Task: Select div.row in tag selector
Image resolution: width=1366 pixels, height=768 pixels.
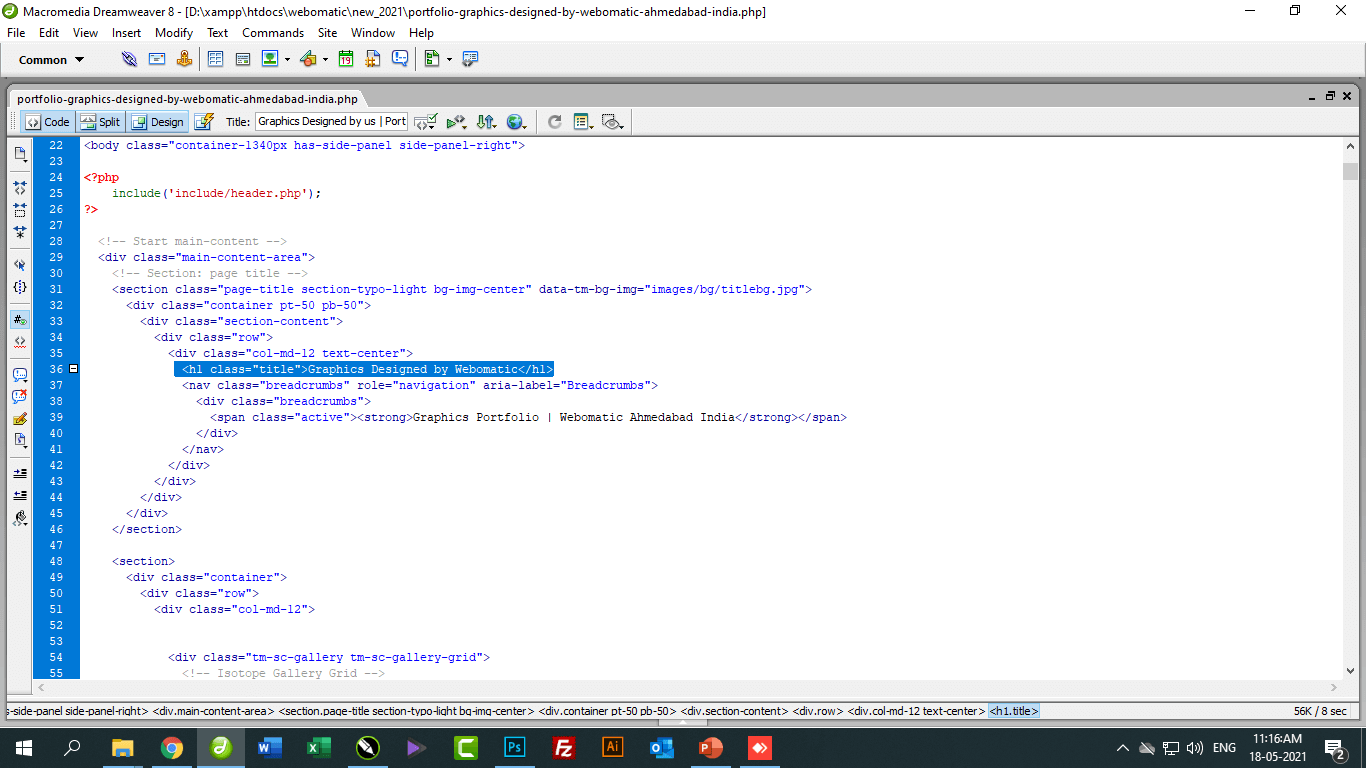Action: click(x=818, y=711)
